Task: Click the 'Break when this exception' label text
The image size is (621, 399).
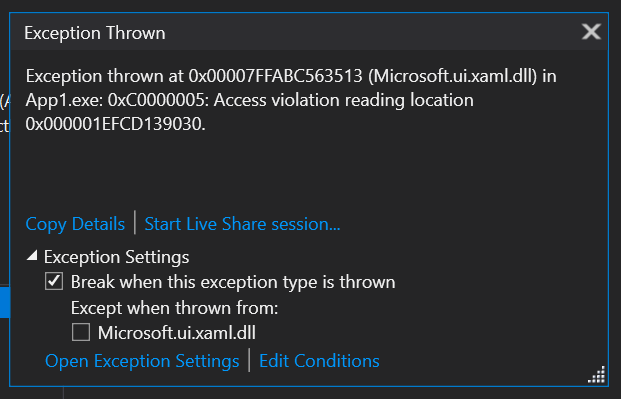Action: (233, 282)
